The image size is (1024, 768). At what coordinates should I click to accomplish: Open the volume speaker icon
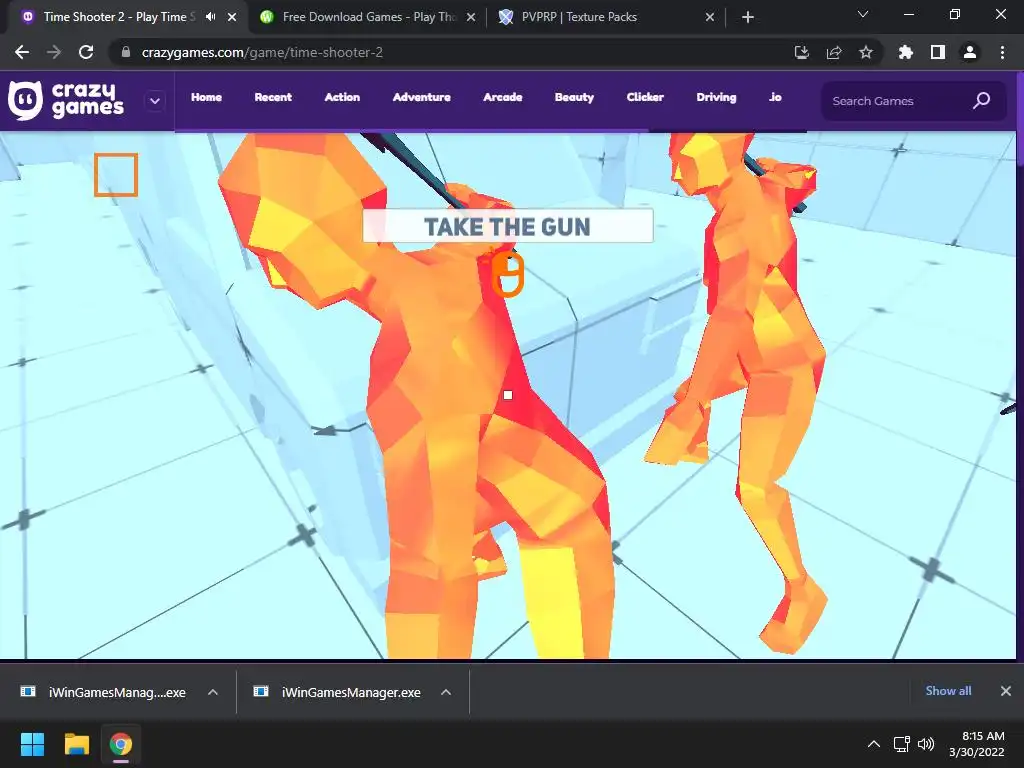925,744
